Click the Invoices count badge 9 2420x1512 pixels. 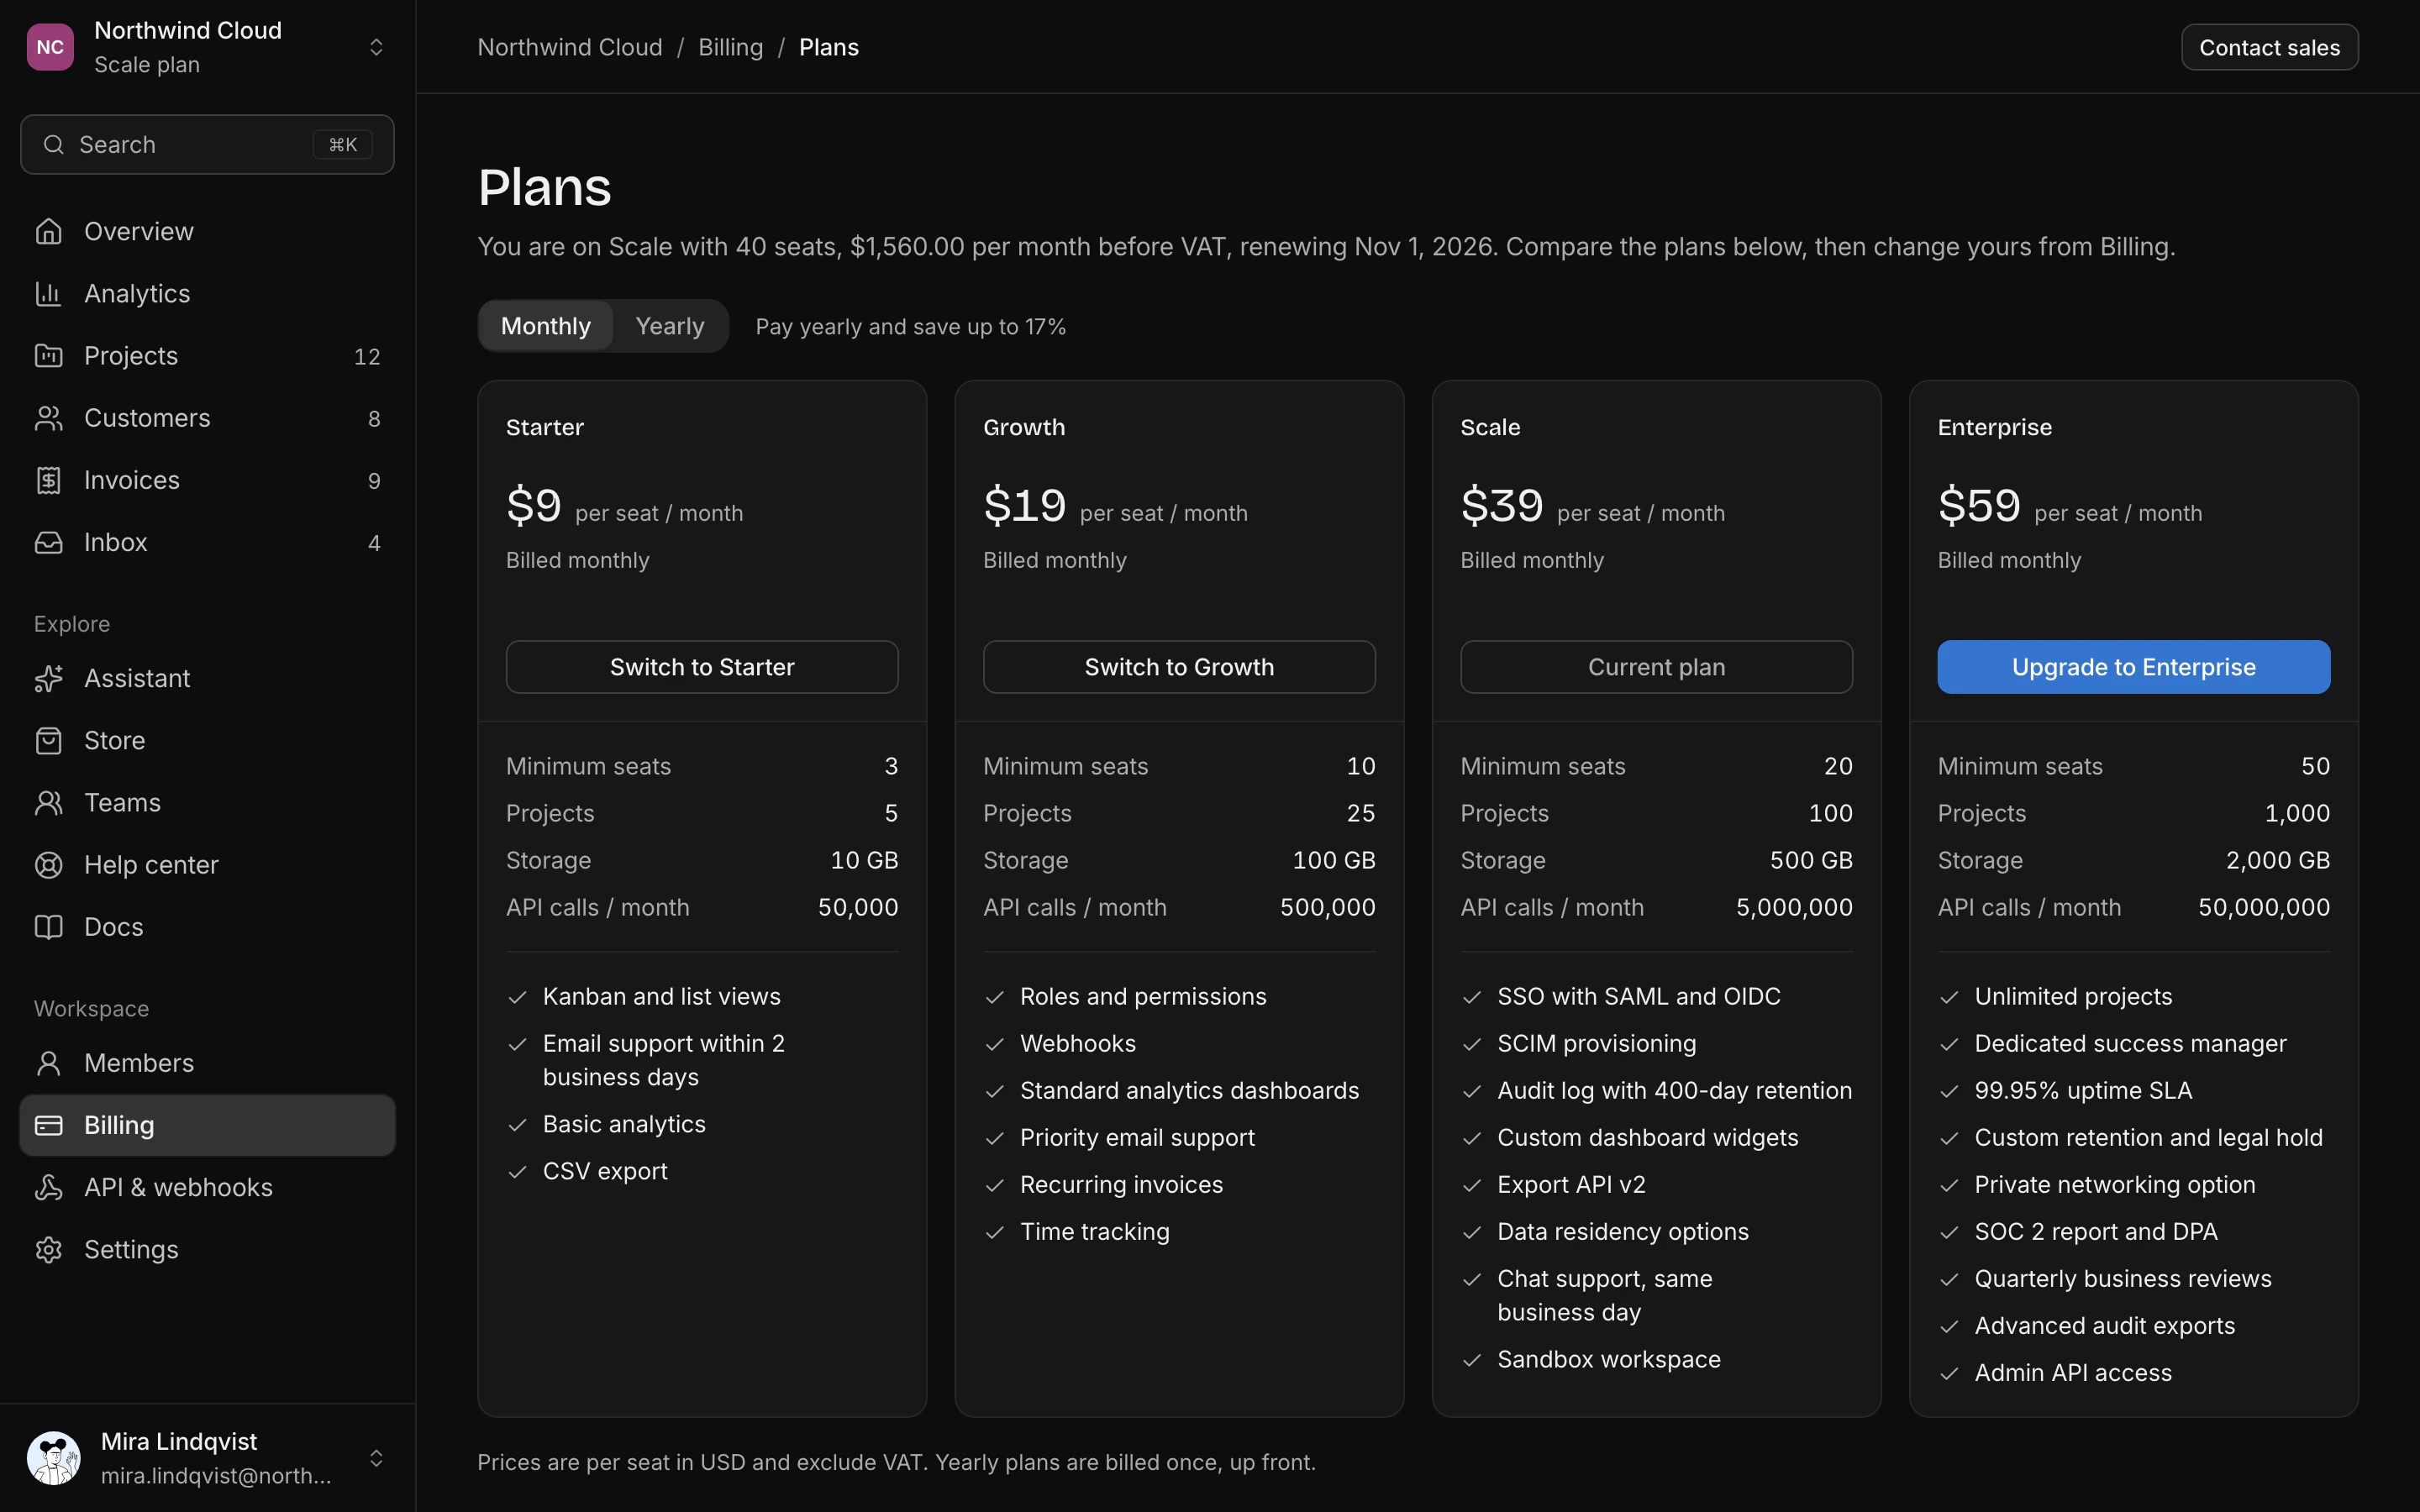tap(374, 481)
